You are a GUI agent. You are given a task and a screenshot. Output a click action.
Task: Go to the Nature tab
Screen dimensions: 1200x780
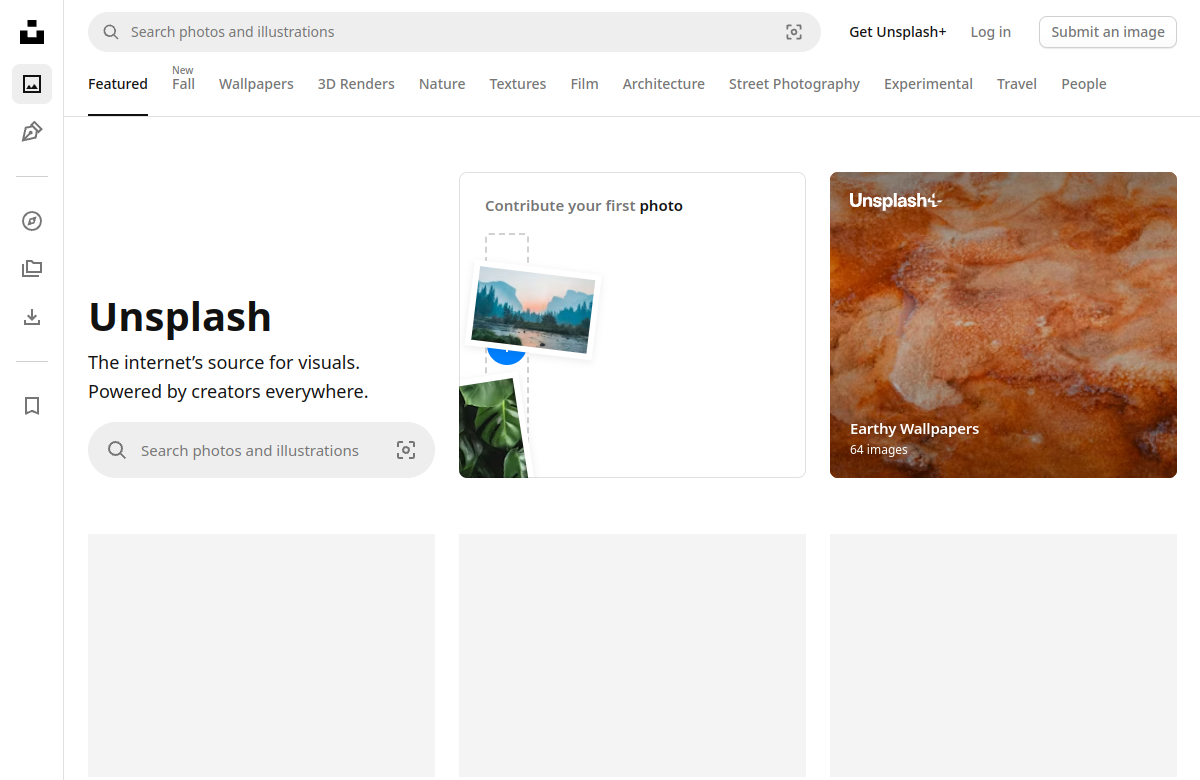point(442,84)
